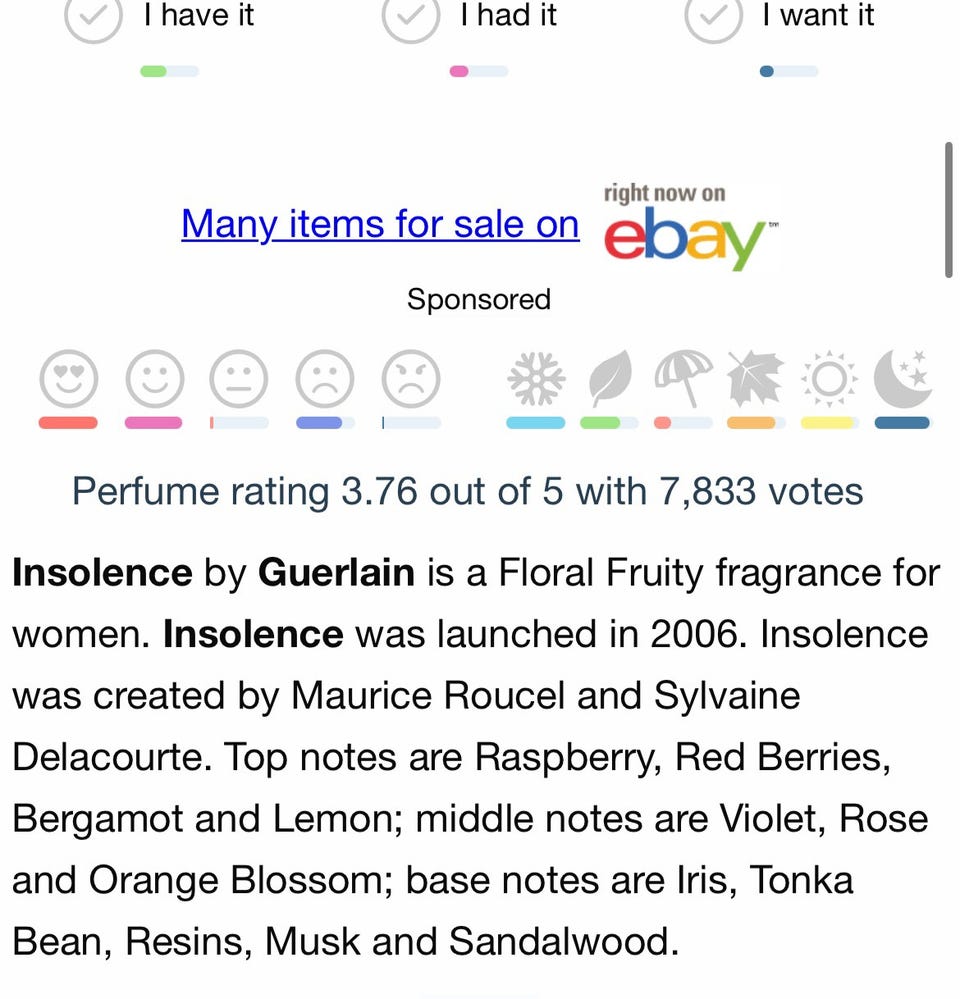Click the red love vote bar

(x=68, y=423)
